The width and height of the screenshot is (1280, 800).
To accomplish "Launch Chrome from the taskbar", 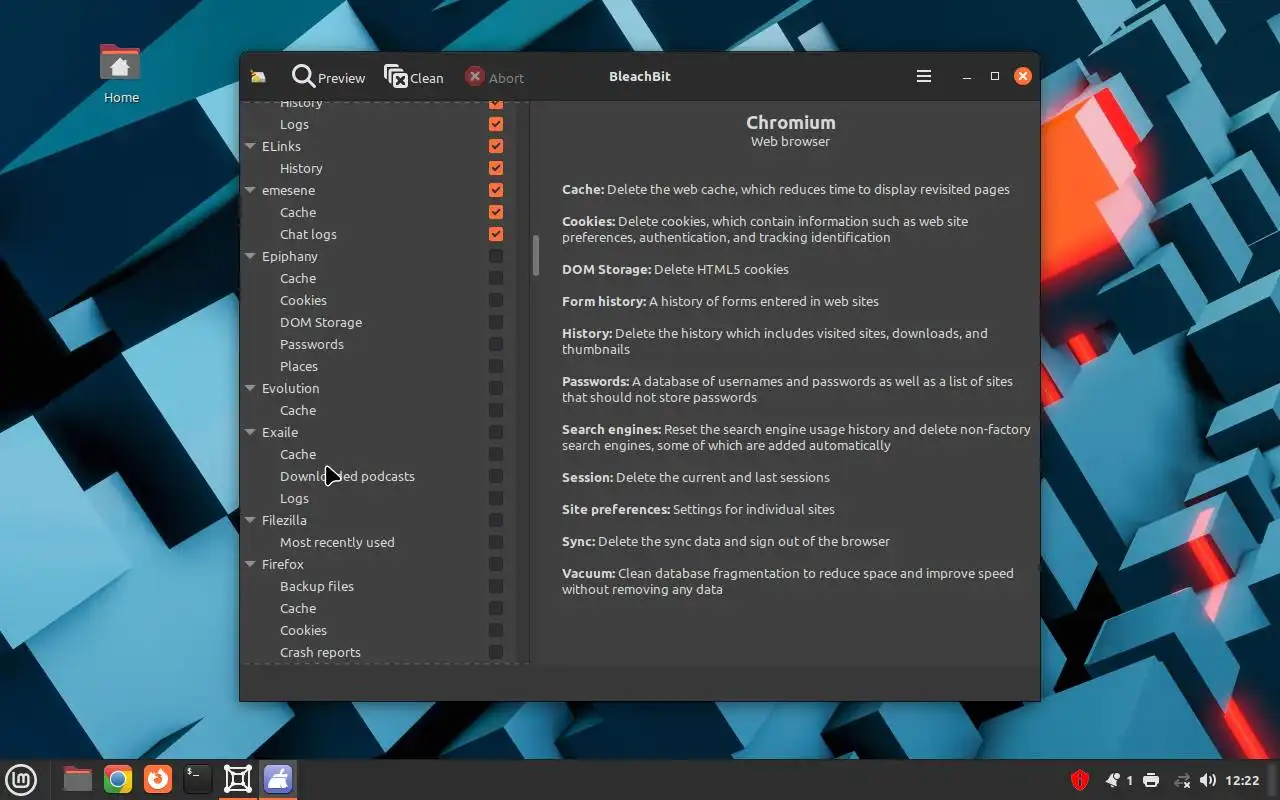I will pyautogui.click(x=118, y=779).
